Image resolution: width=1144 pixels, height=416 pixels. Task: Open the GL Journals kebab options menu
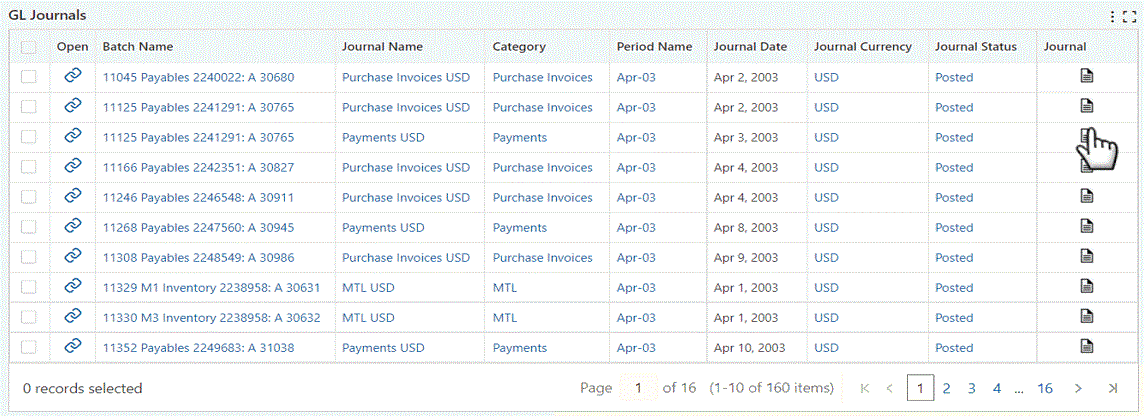[1113, 17]
